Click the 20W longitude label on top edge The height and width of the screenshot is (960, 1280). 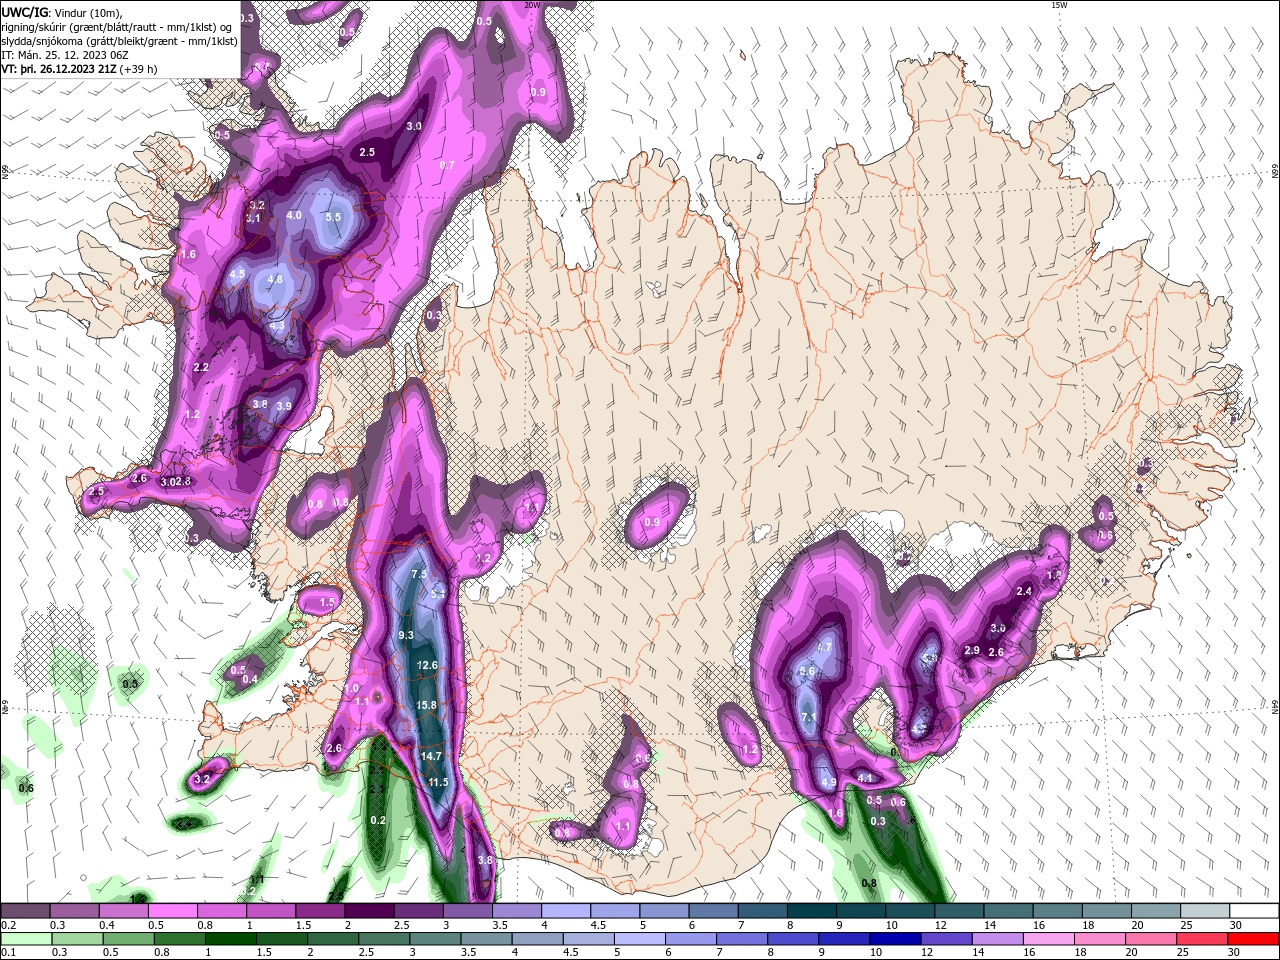(x=532, y=5)
